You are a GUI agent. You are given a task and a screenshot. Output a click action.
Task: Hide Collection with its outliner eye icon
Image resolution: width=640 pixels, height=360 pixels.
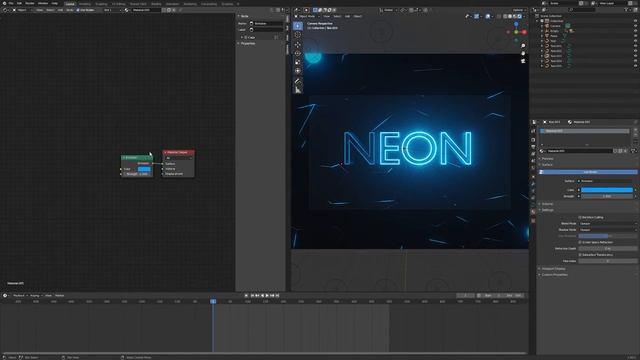pos(636,21)
